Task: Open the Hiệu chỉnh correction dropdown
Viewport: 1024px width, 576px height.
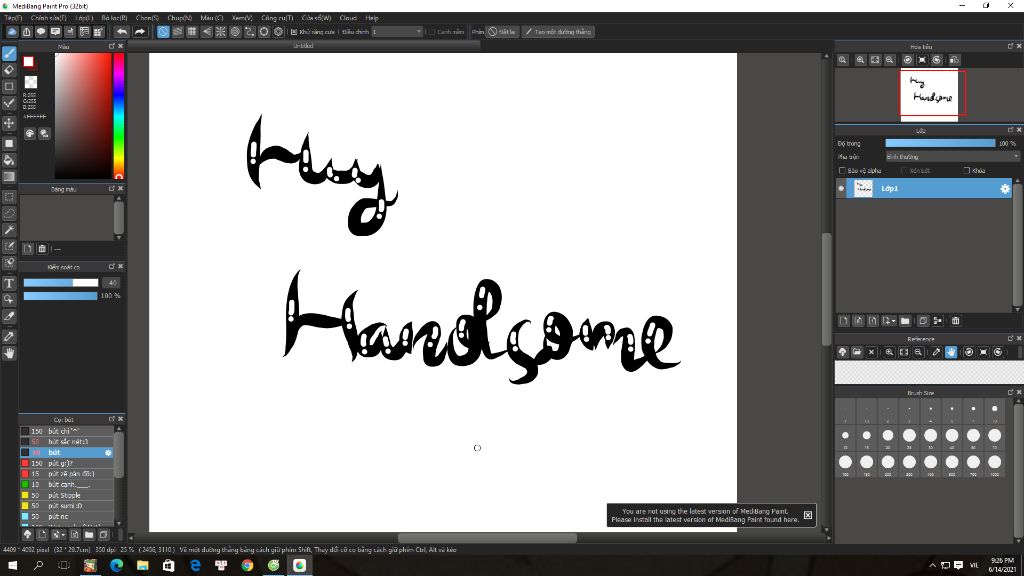Action: pyautogui.click(x=397, y=31)
